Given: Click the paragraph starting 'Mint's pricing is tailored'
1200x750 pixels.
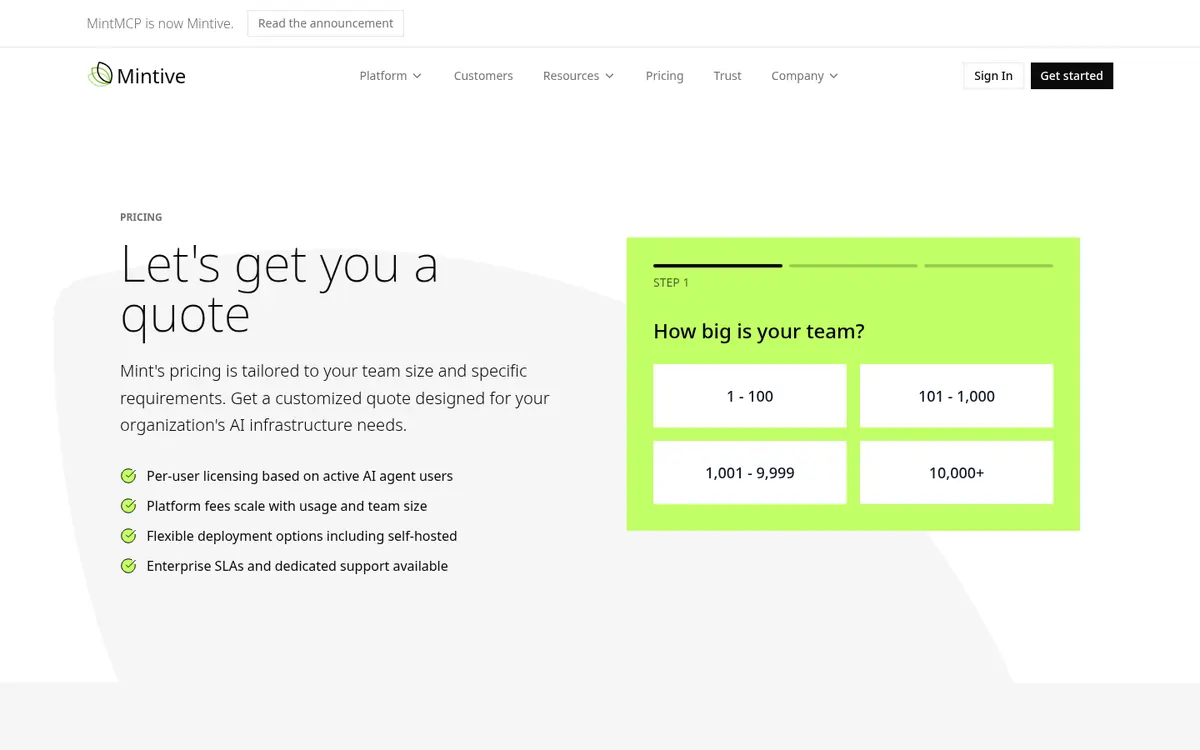Looking at the screenshot, I should click(x=335, y=398).
